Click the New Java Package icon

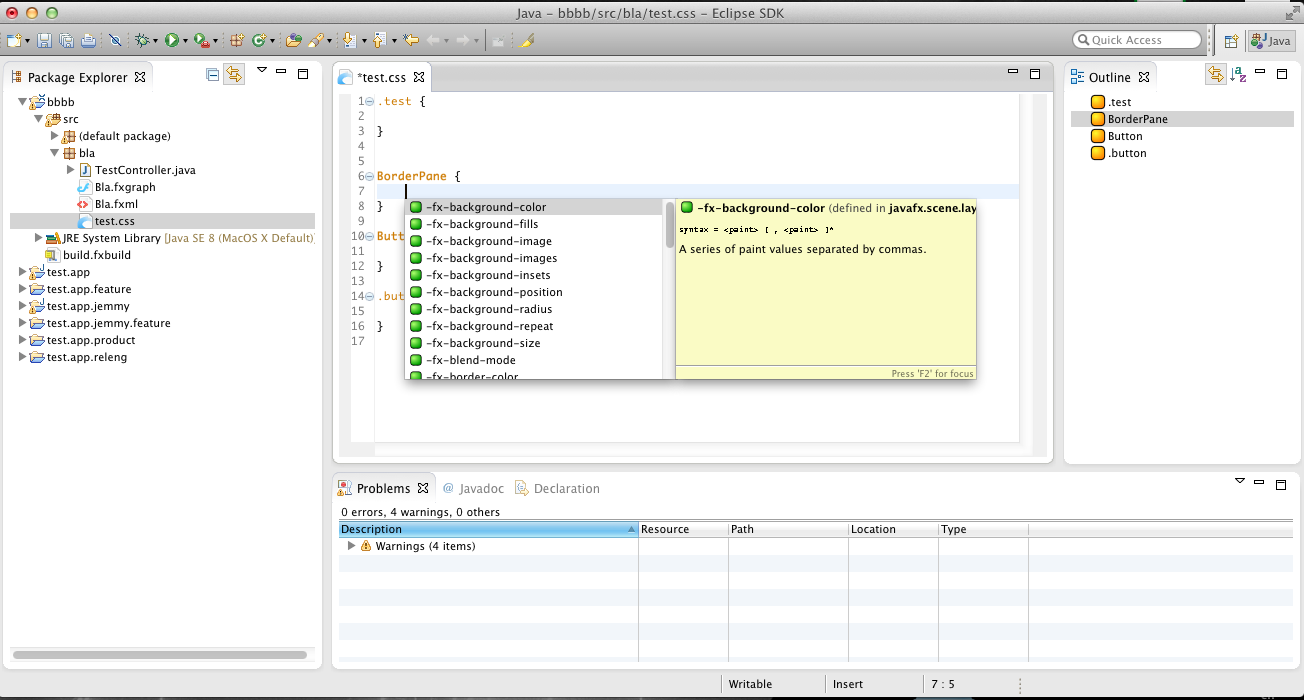pyautogui.click(x=237, y=40)
